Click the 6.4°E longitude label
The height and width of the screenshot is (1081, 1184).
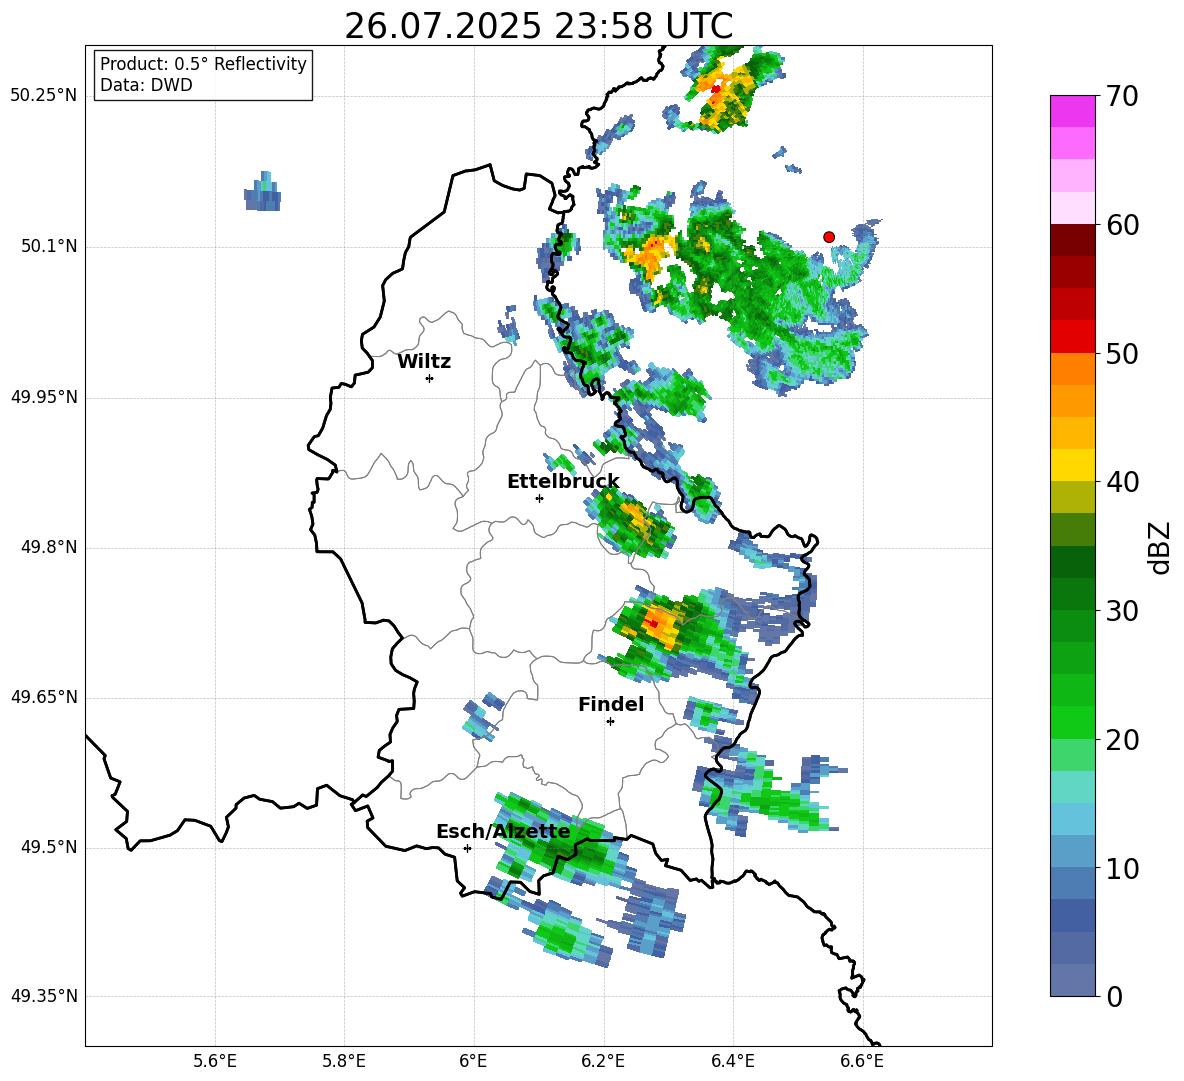[x=732, y=1061]
